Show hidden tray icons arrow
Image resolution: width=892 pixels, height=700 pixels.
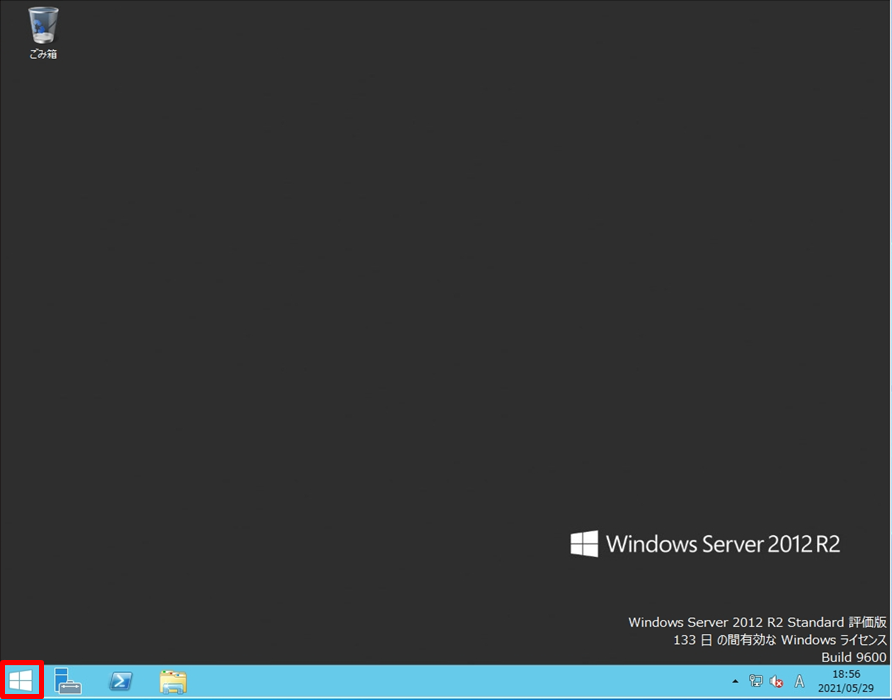(x=735, y=681)
